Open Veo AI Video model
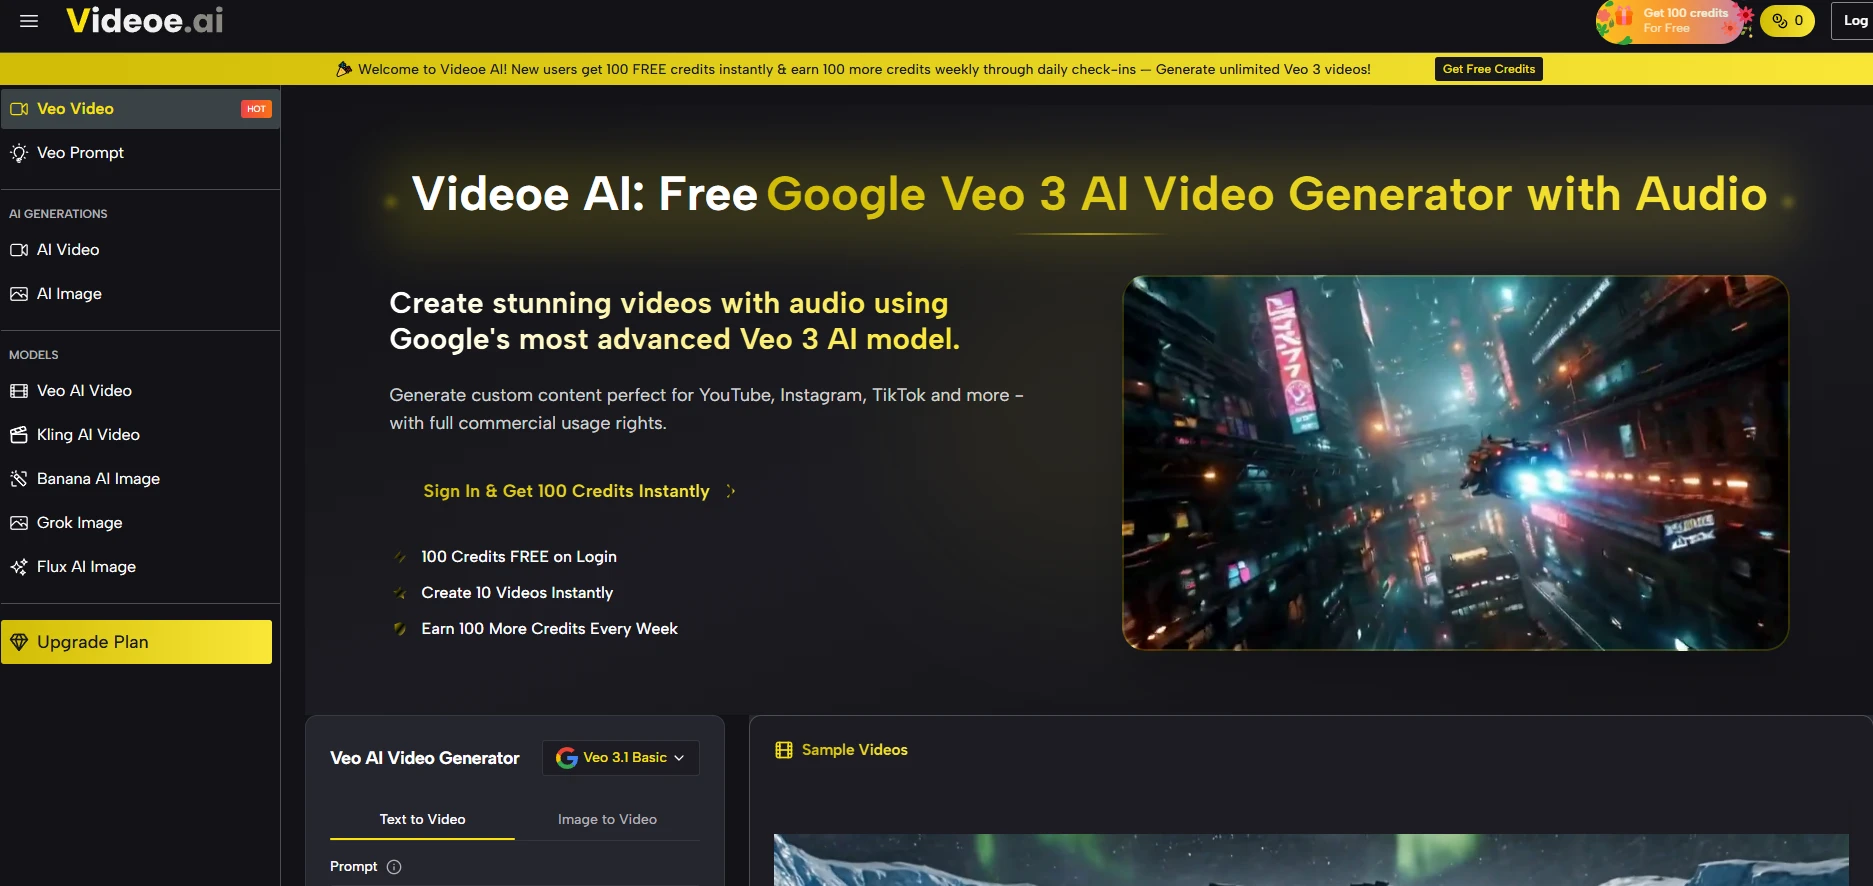 [x=140, y=391]
